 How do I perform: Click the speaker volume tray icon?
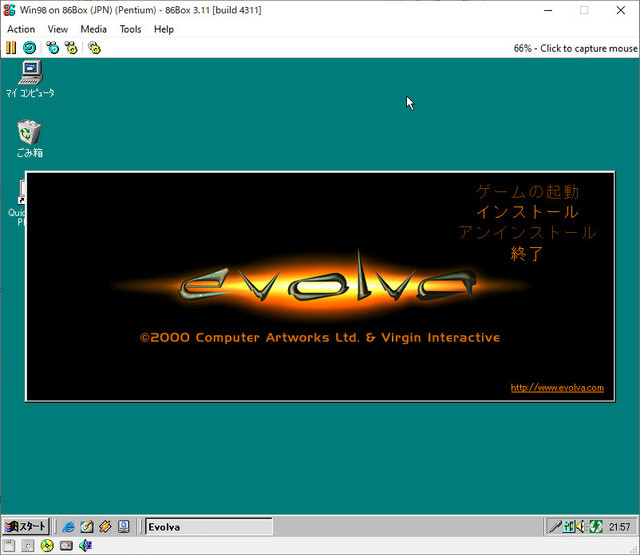[x=580, y=527]
